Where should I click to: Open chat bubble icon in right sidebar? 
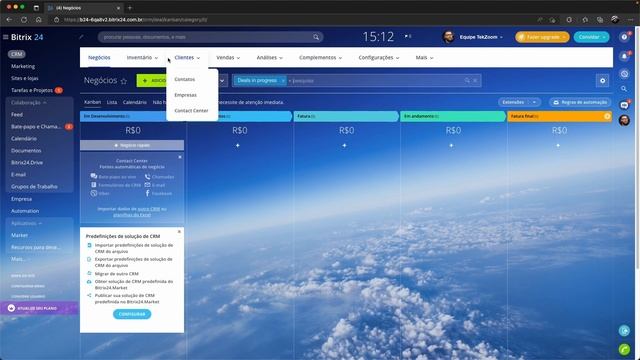624,105
